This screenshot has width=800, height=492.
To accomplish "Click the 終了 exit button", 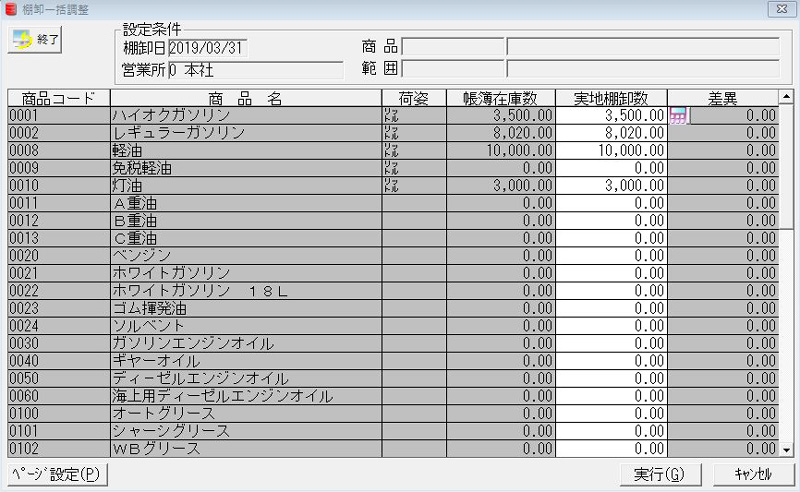I will [x=36, y=41].
